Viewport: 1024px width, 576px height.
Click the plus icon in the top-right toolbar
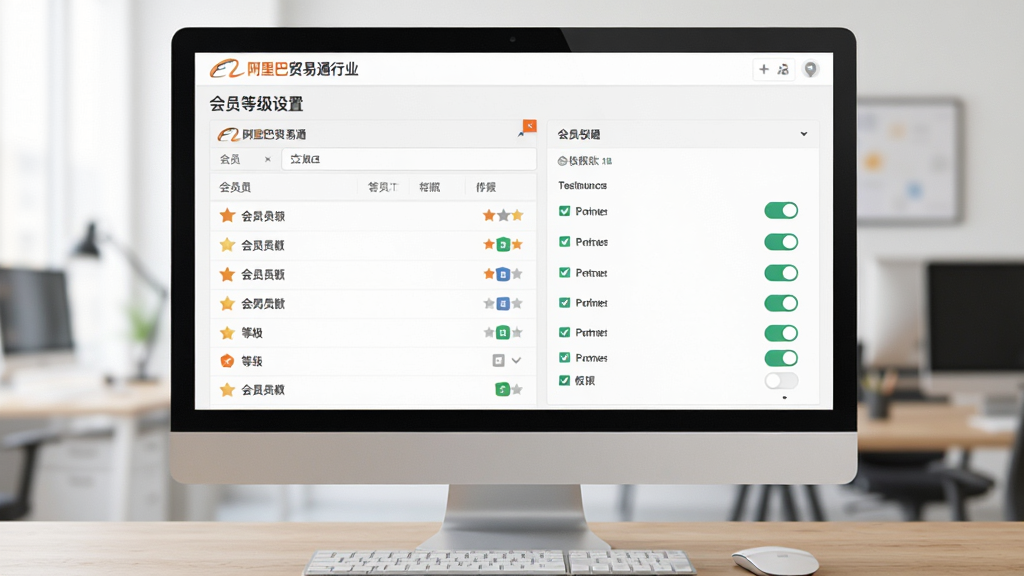point(763,69)
